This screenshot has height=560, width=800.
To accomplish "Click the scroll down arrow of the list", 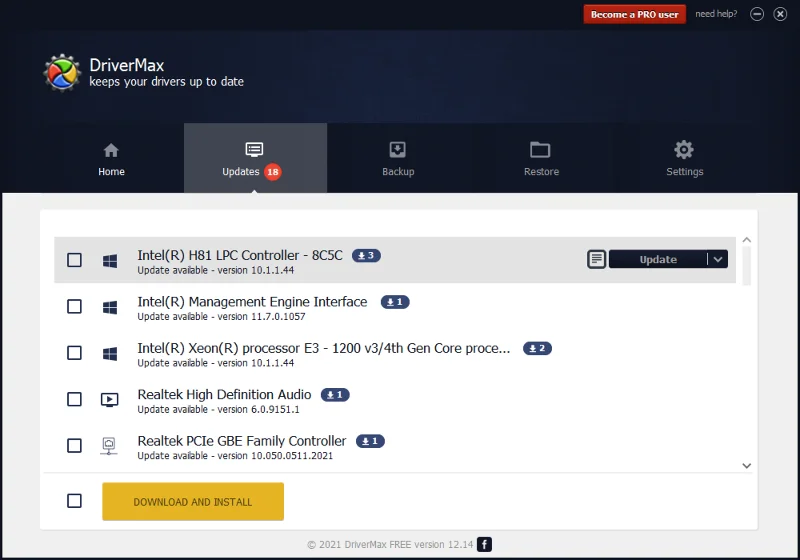I will pyautogui.click(x=746, y=466).
